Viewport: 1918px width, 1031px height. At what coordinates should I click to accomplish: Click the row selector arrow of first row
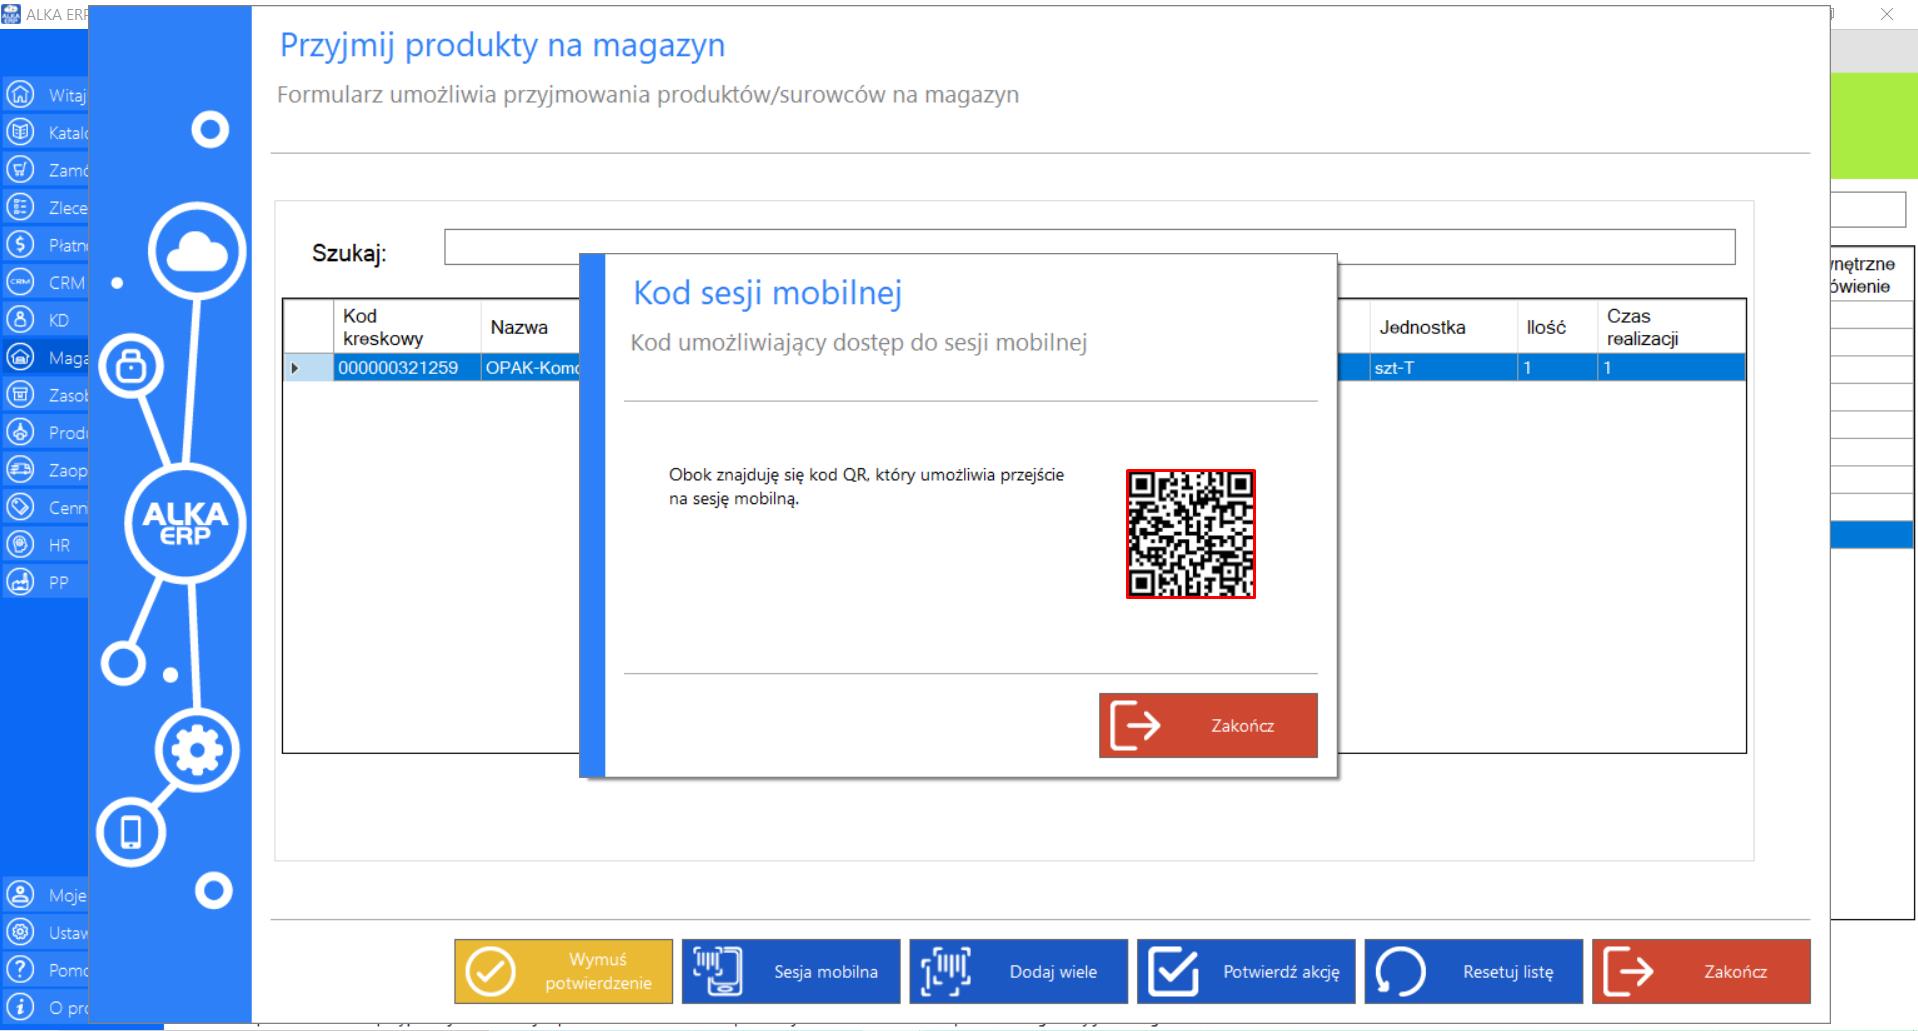308,367
